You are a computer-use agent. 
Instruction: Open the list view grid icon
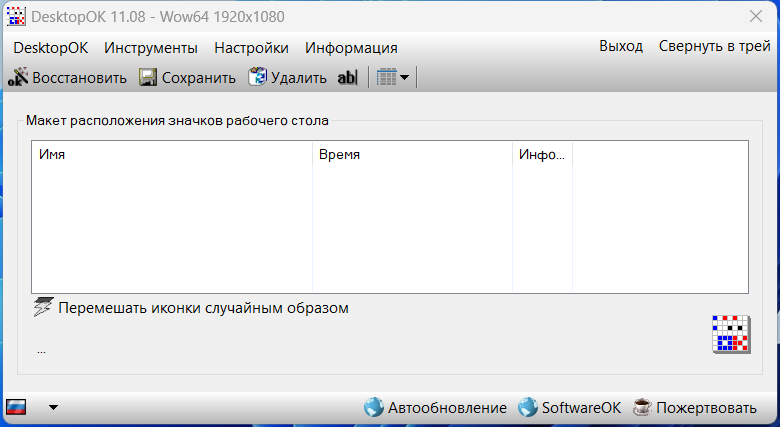tap(387, 77)
